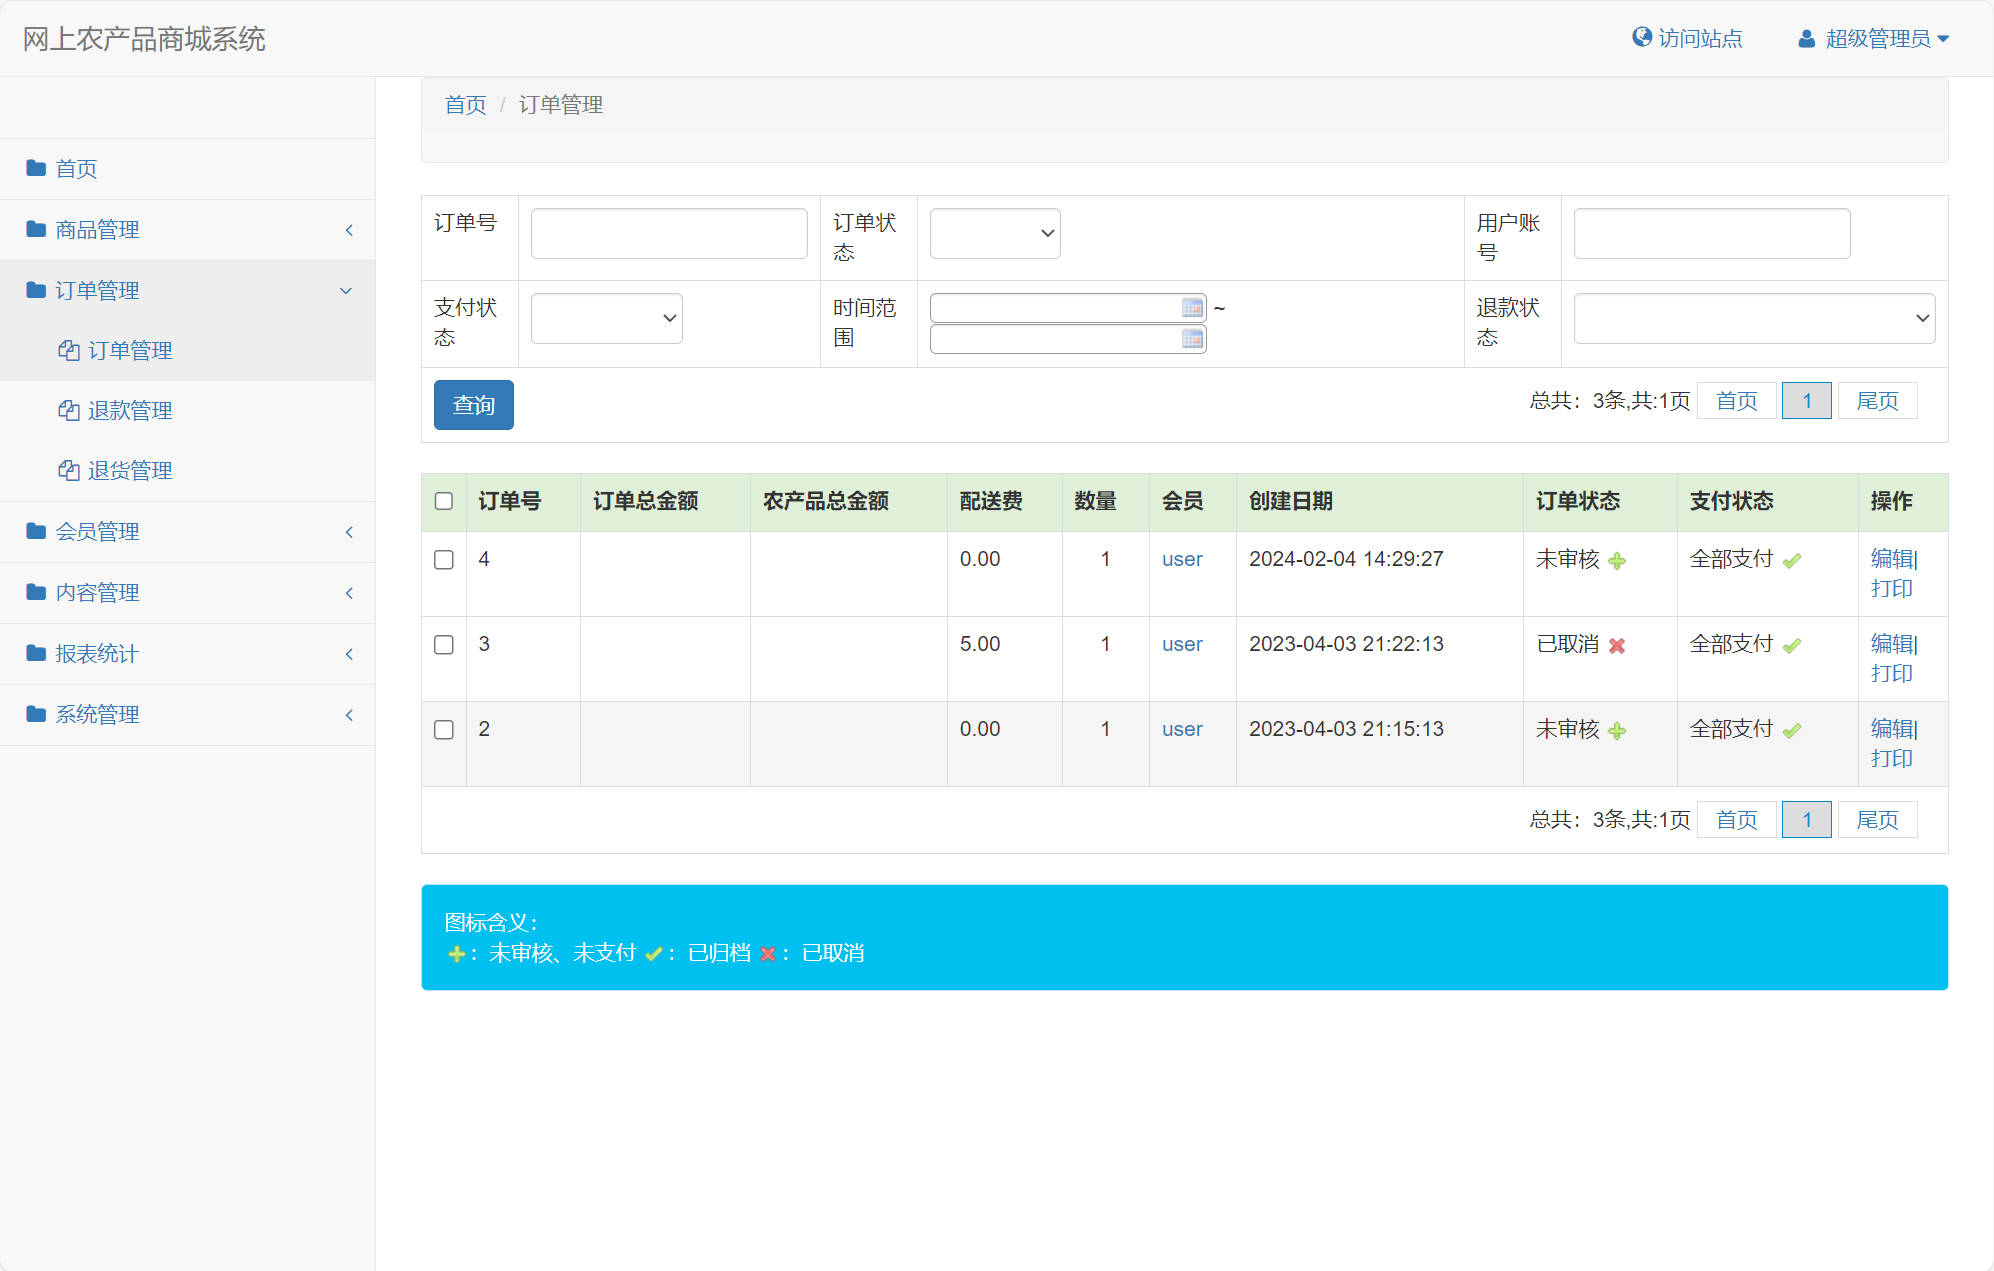Click 编辑 link for order 4

tap(1891, 559)
